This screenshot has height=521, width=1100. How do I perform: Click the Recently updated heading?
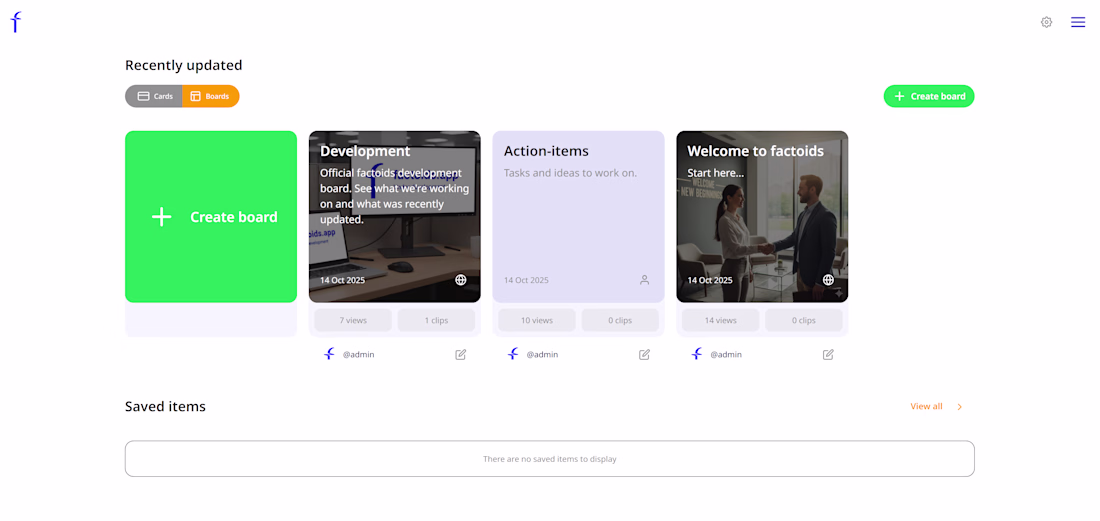click(x=184, y=65)
